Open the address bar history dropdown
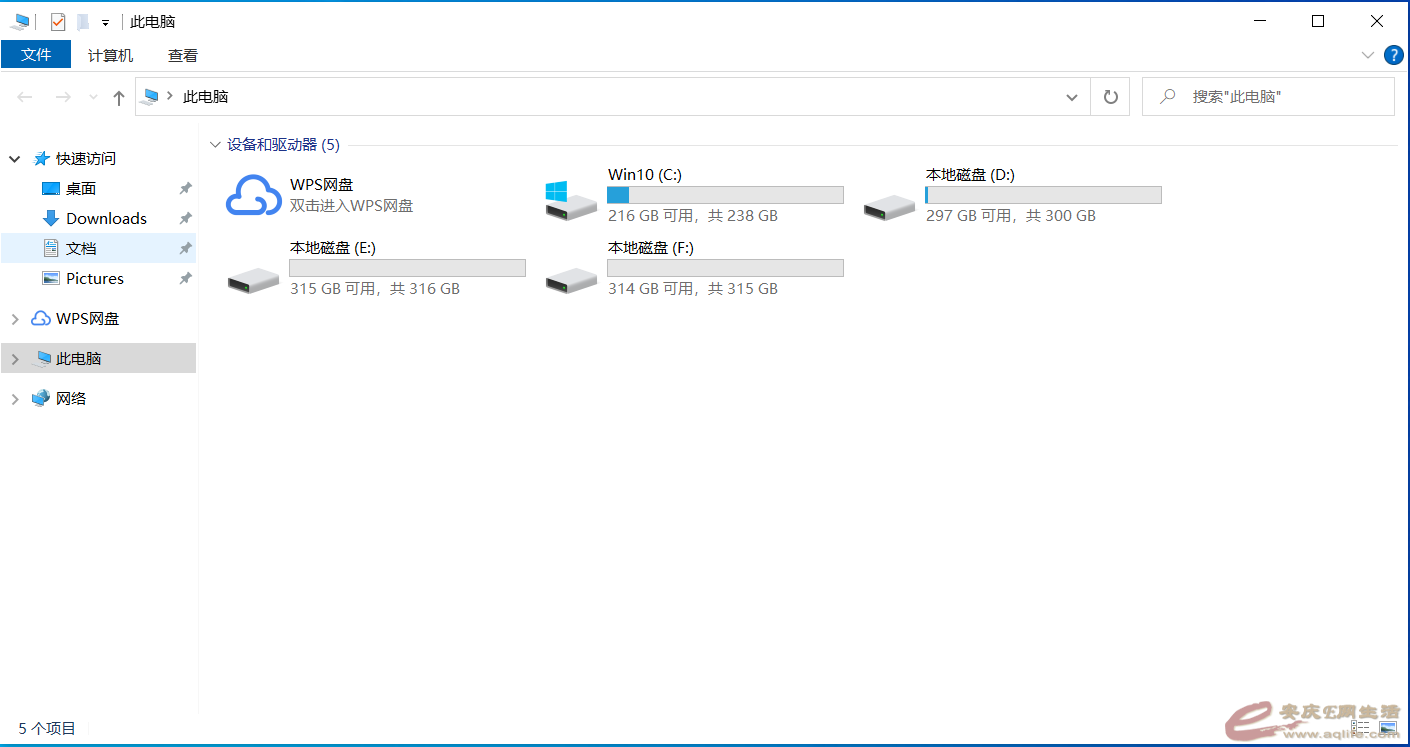Viewport: 1410px width, 747px height. (x=1072, y=97)
